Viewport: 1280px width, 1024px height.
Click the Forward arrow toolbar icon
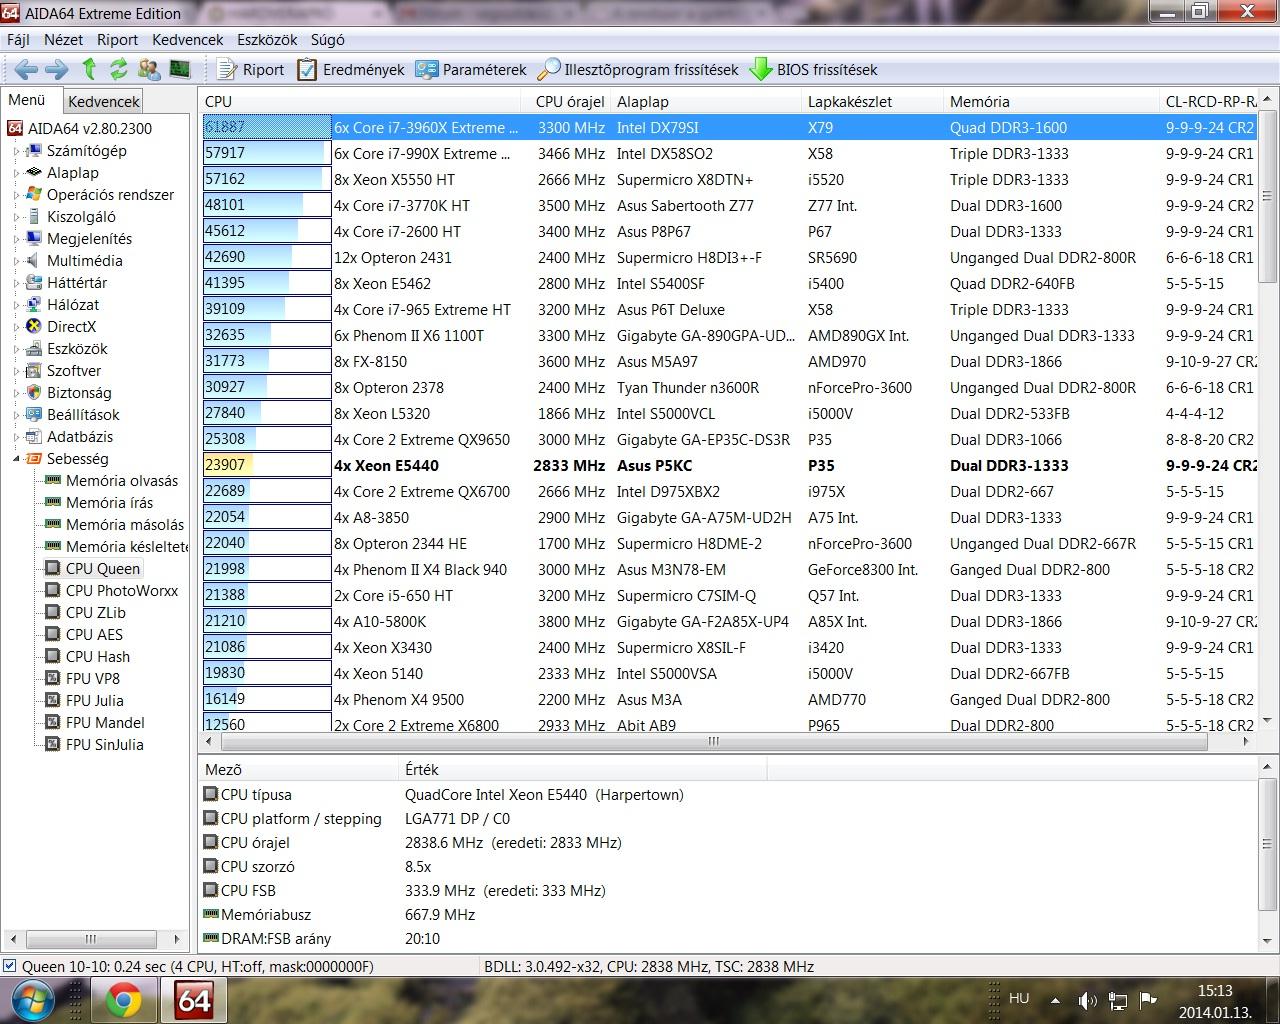pos(57,69)
